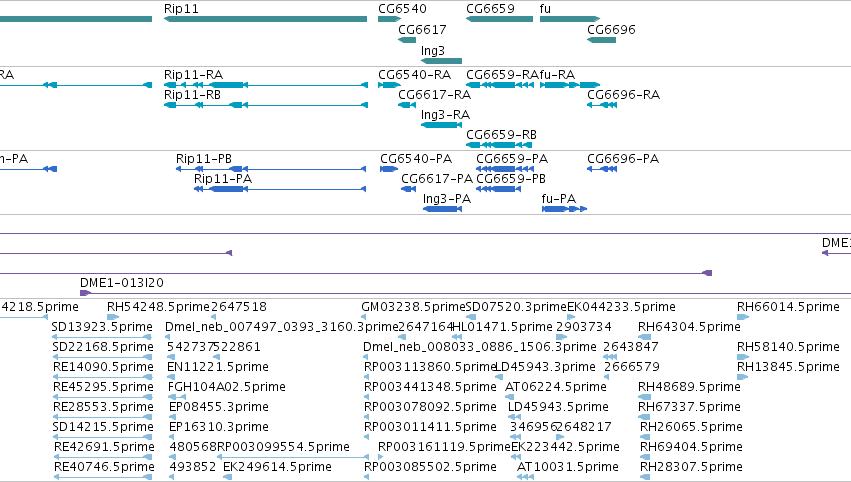Click the RH13845.5prime EST label
Viewport: 851px width, 482px height.
coord(788,367)
